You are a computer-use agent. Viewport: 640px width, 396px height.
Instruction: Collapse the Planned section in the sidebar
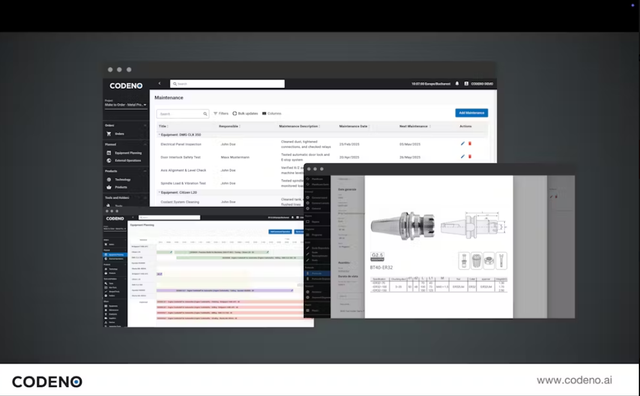145,145
